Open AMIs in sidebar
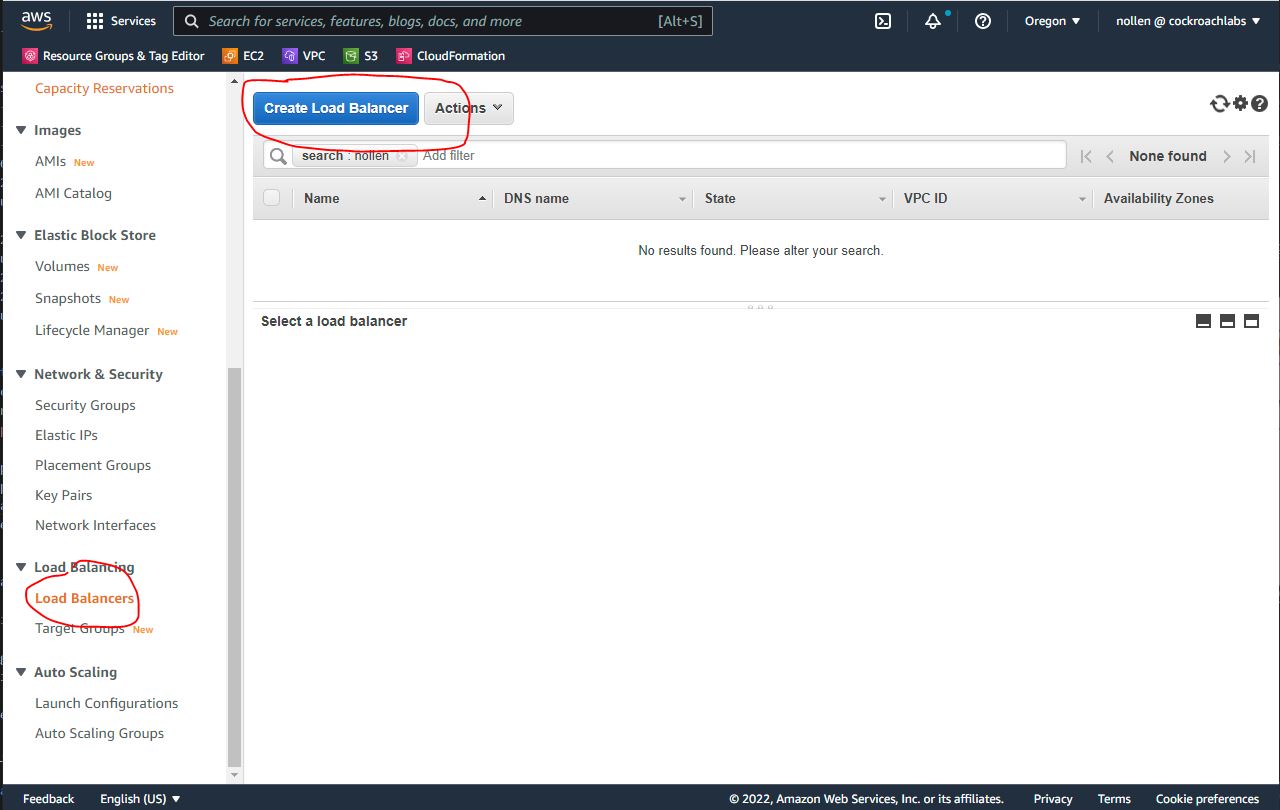Viewport: 1280px width, 810px height. pos(51,161)
